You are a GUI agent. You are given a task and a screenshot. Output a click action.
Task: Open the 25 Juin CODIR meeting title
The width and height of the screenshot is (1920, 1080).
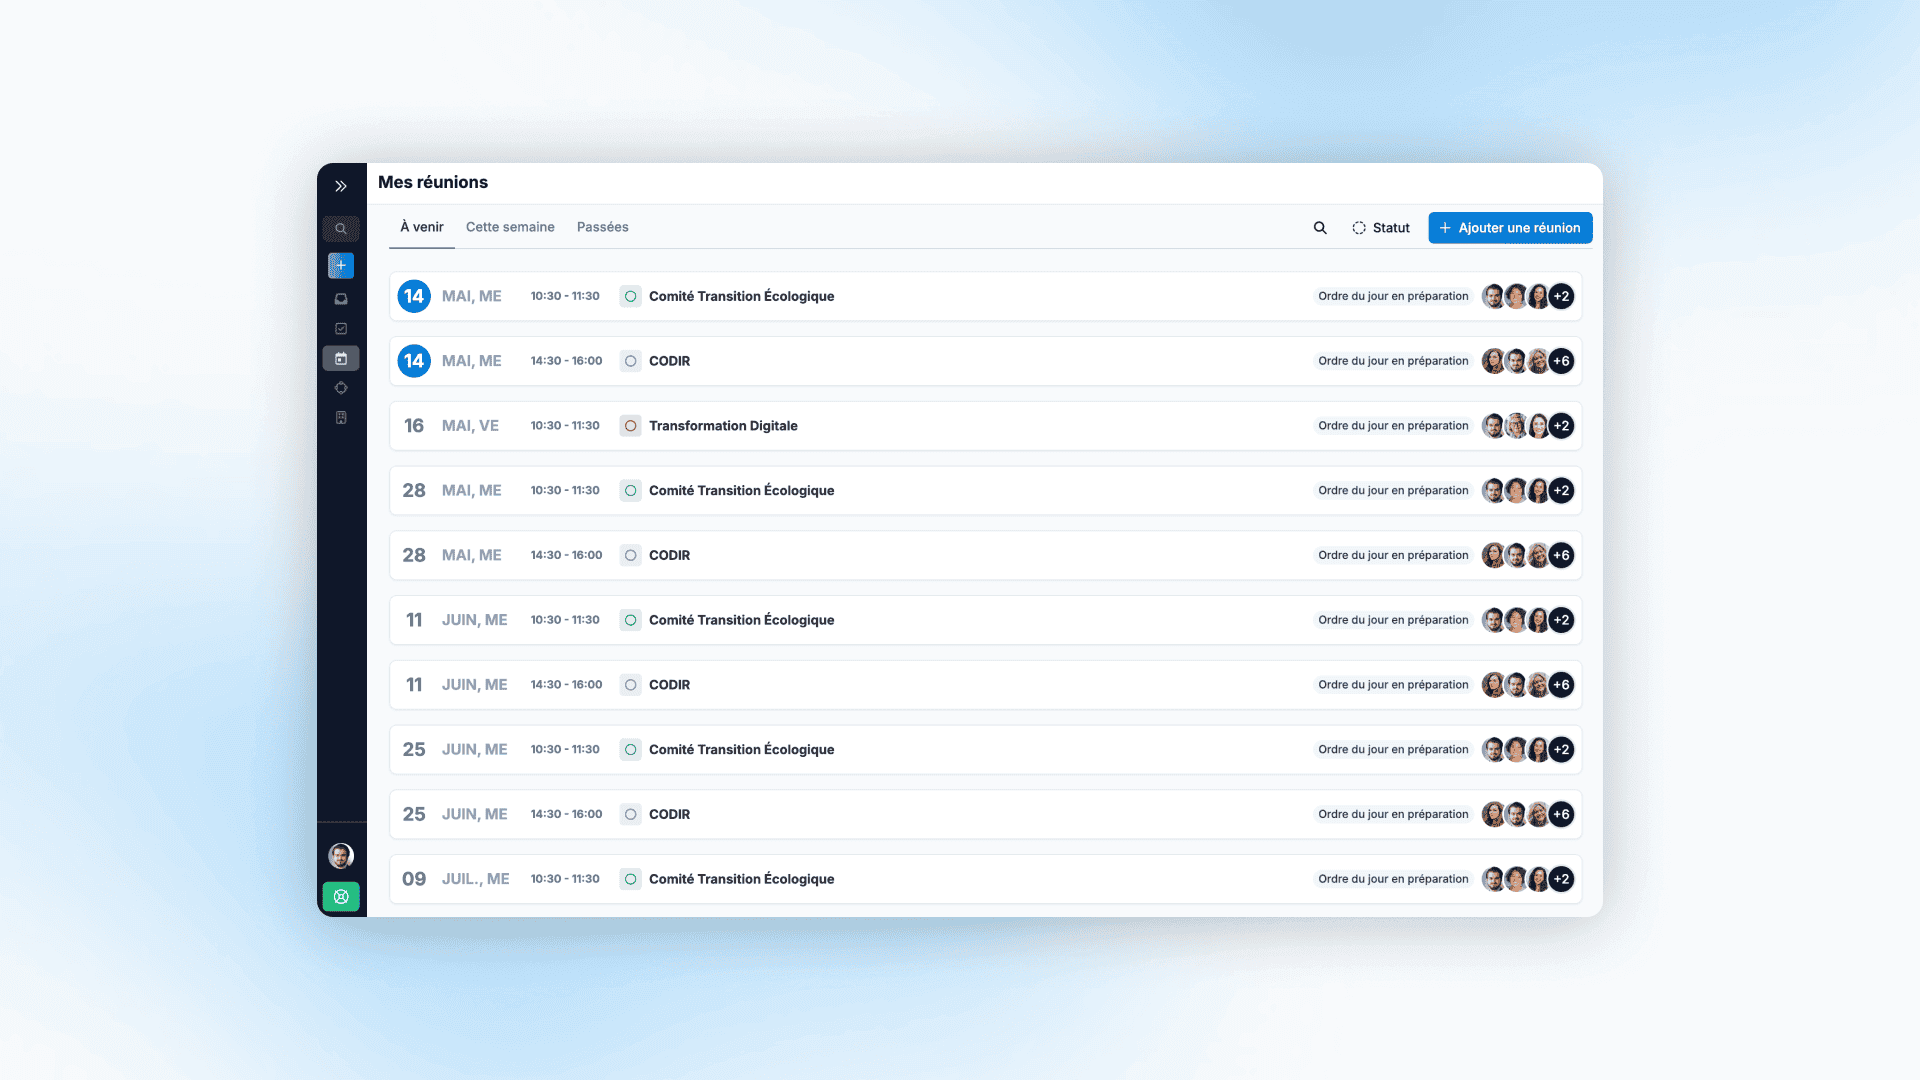pyautogui.click(x=669, y=814)
